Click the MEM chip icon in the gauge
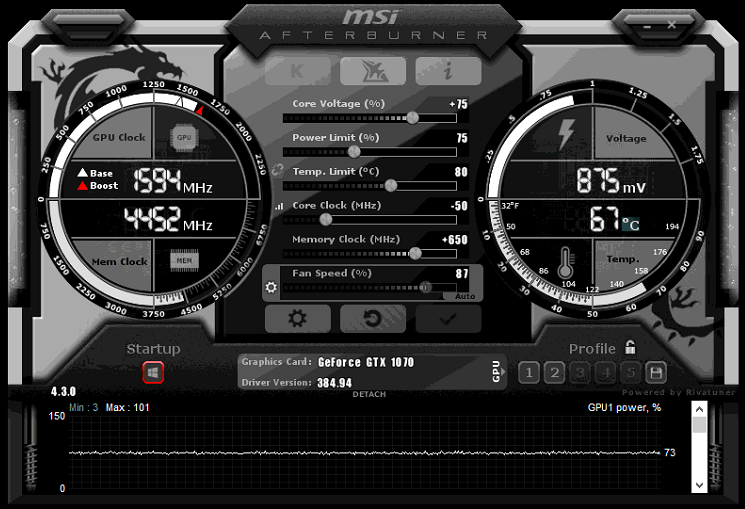 pos(184,260)
